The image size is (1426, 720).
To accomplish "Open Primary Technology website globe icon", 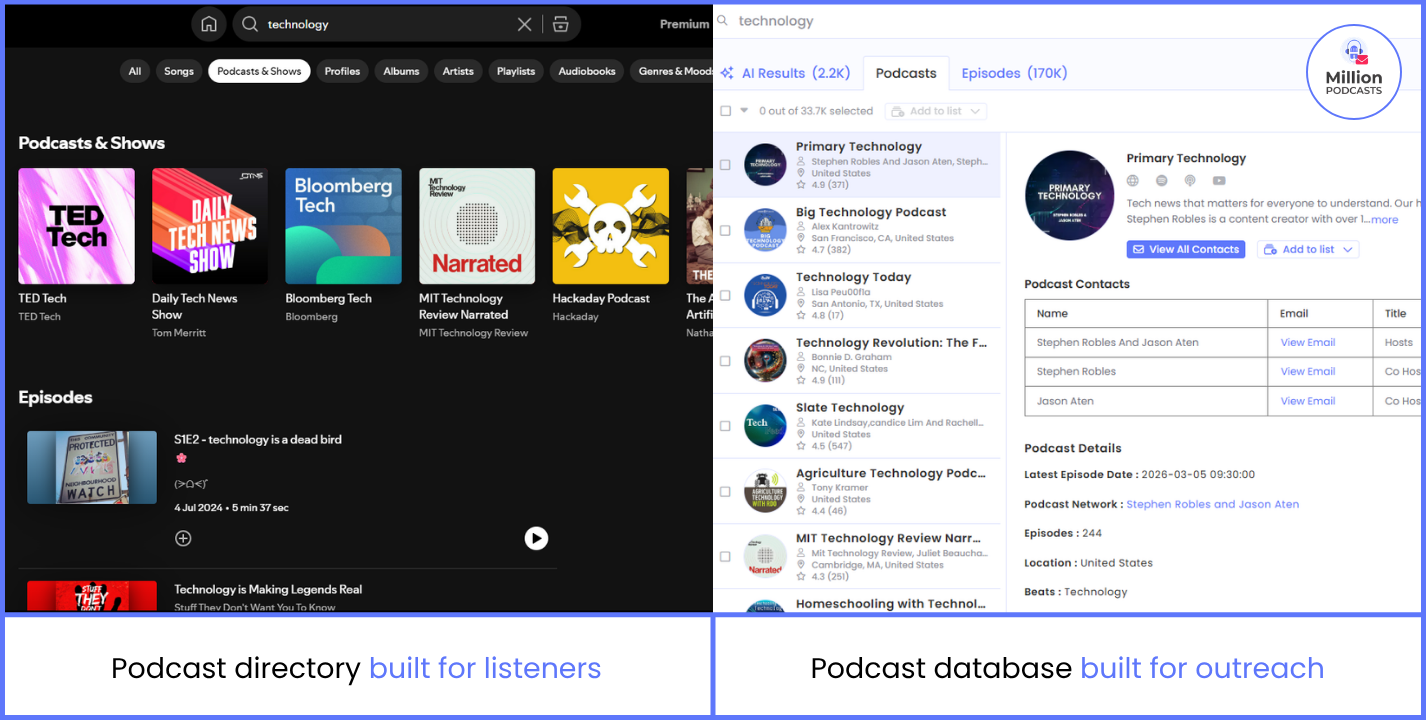I will point(1133,181).
